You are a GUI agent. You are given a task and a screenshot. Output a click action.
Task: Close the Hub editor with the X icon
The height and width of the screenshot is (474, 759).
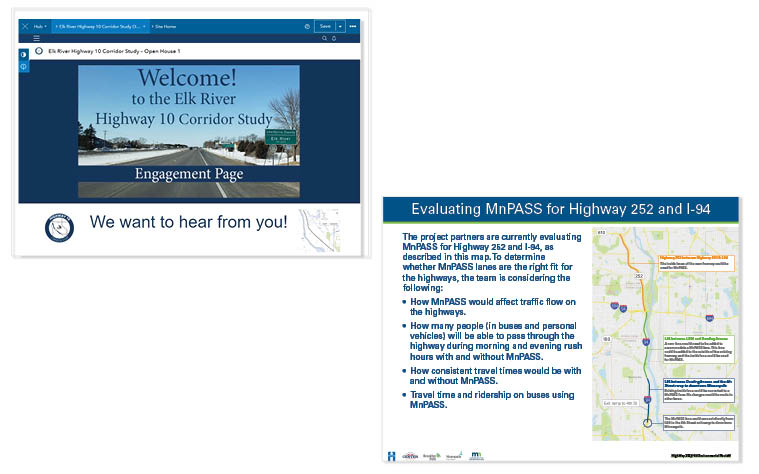(x=25, y=26)
